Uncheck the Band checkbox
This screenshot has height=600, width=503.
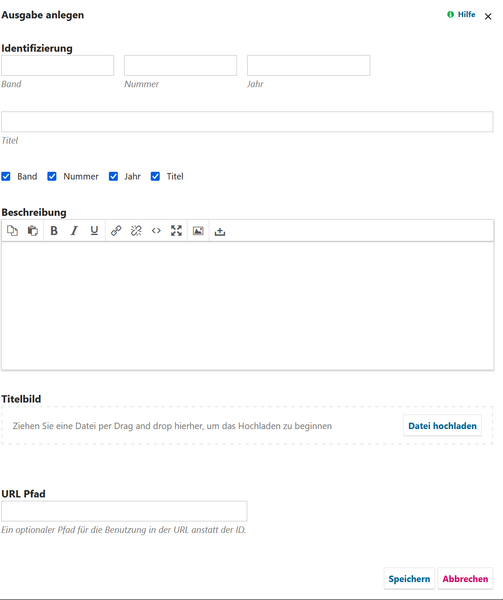(6, 176)
